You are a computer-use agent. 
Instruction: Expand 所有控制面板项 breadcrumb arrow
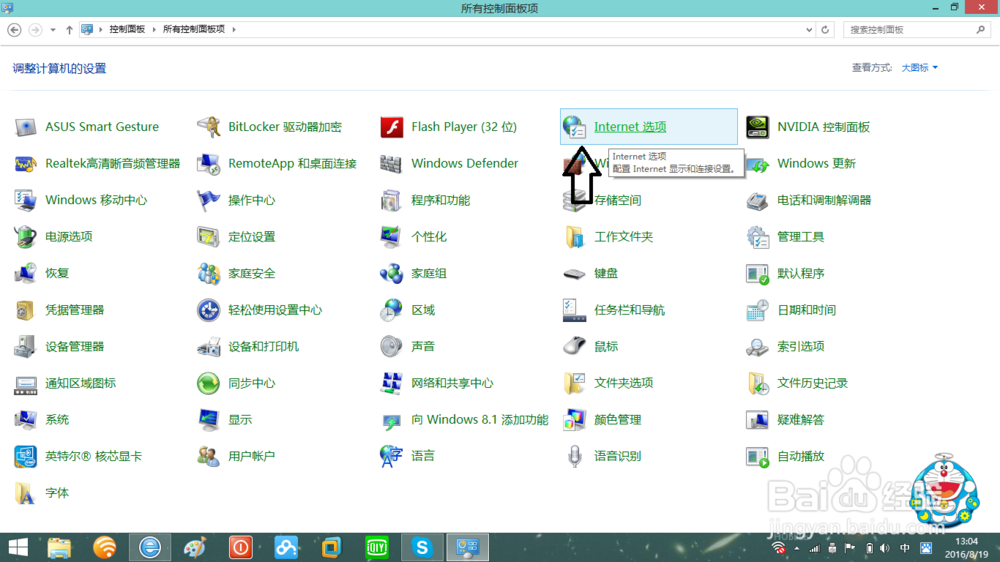click(x=234, y=29)
